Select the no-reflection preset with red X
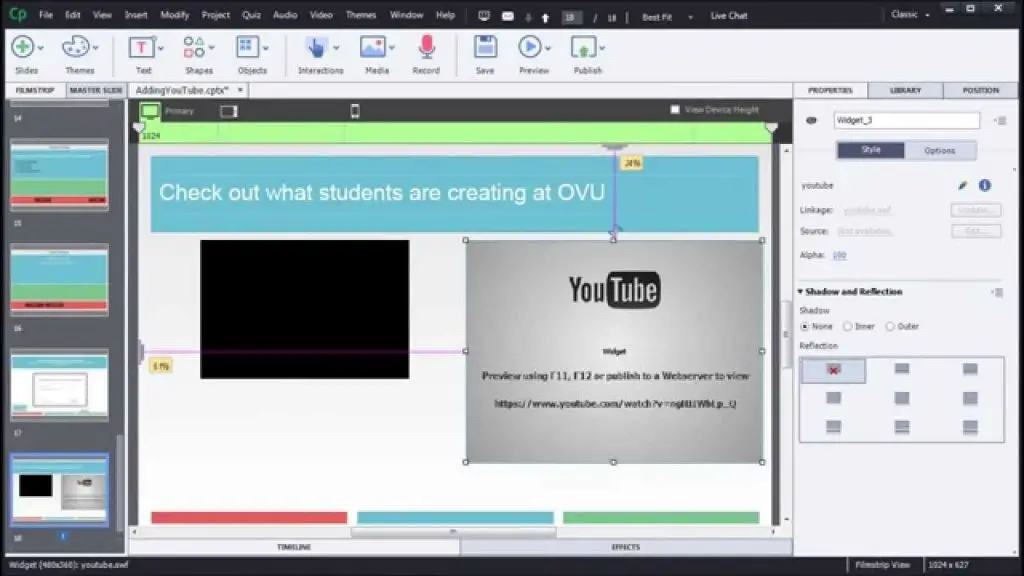 [x=833, y=370]
